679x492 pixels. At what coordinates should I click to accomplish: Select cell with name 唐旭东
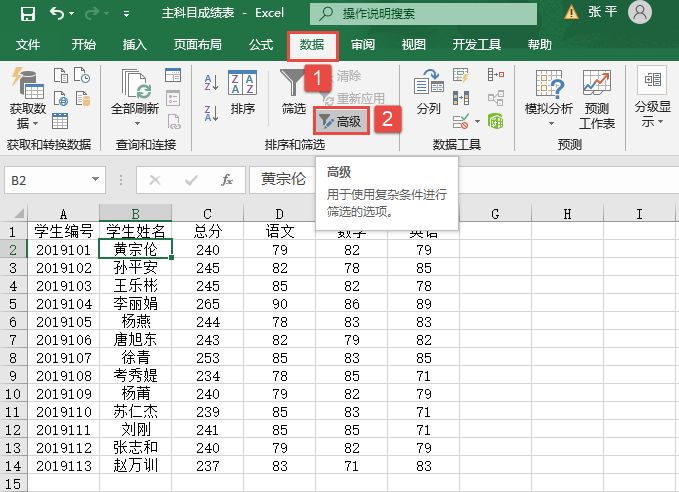tap(136, 340)
